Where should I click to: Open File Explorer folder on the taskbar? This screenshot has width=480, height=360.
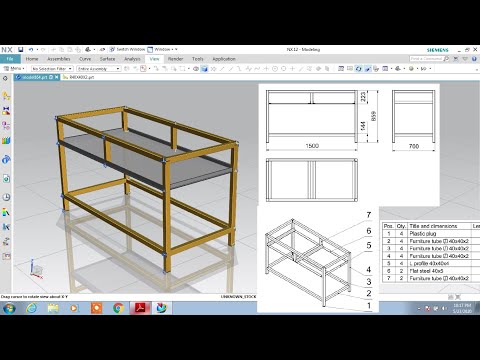(x=53, y=308)
